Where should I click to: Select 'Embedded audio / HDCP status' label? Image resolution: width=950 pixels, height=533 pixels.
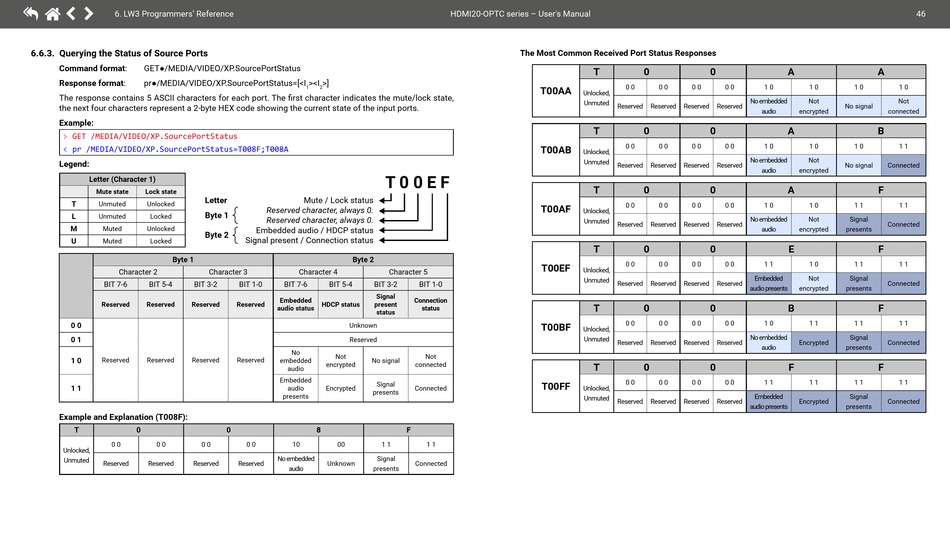click(x=314, y=230)
